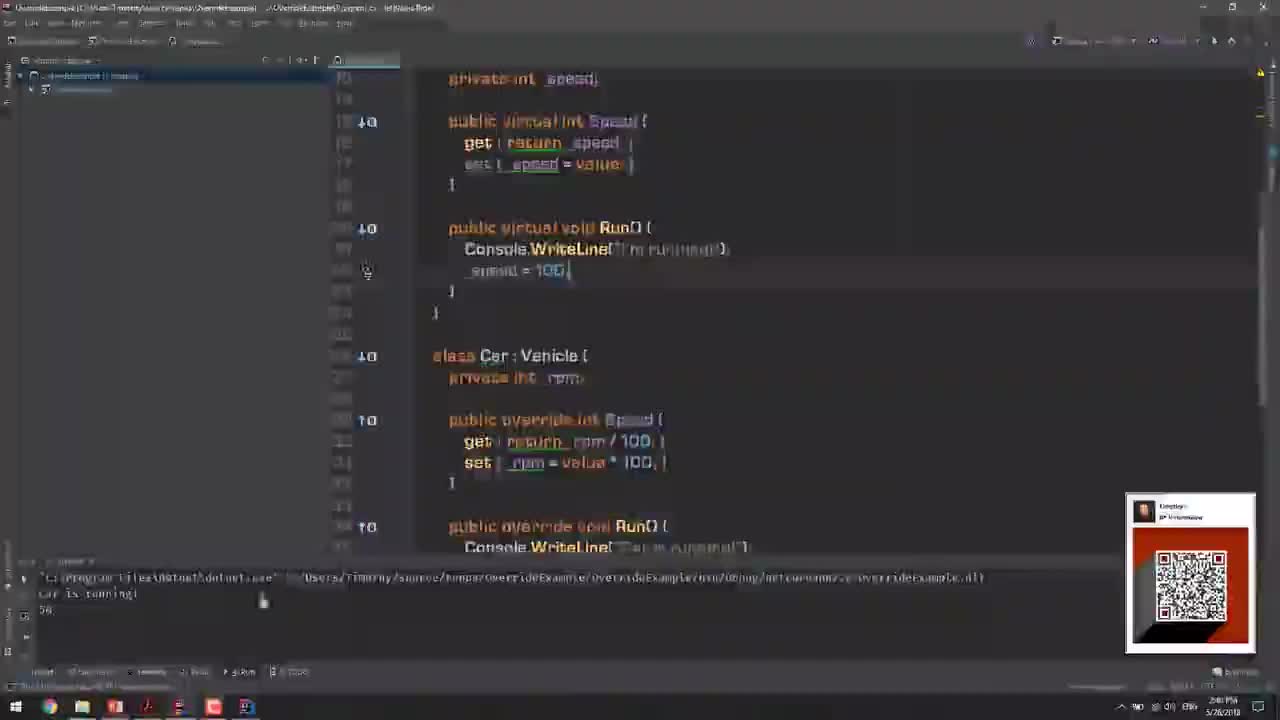Image resolution: width=1280 pixels, height=720 pixels.
Task: Click the '_speed = 100' statement
Action: (x=520, y=271)
